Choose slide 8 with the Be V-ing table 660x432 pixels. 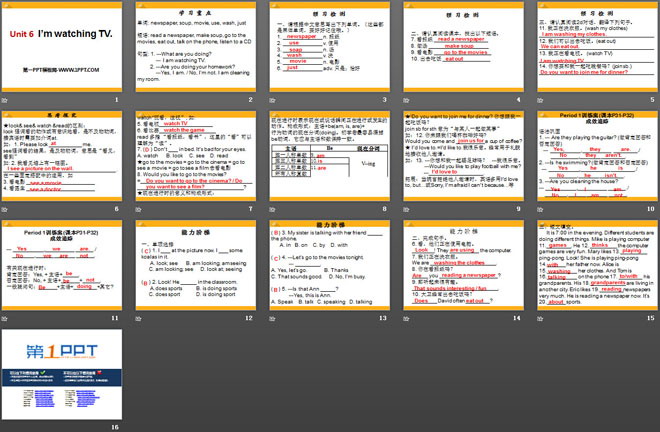coord(329,160)
